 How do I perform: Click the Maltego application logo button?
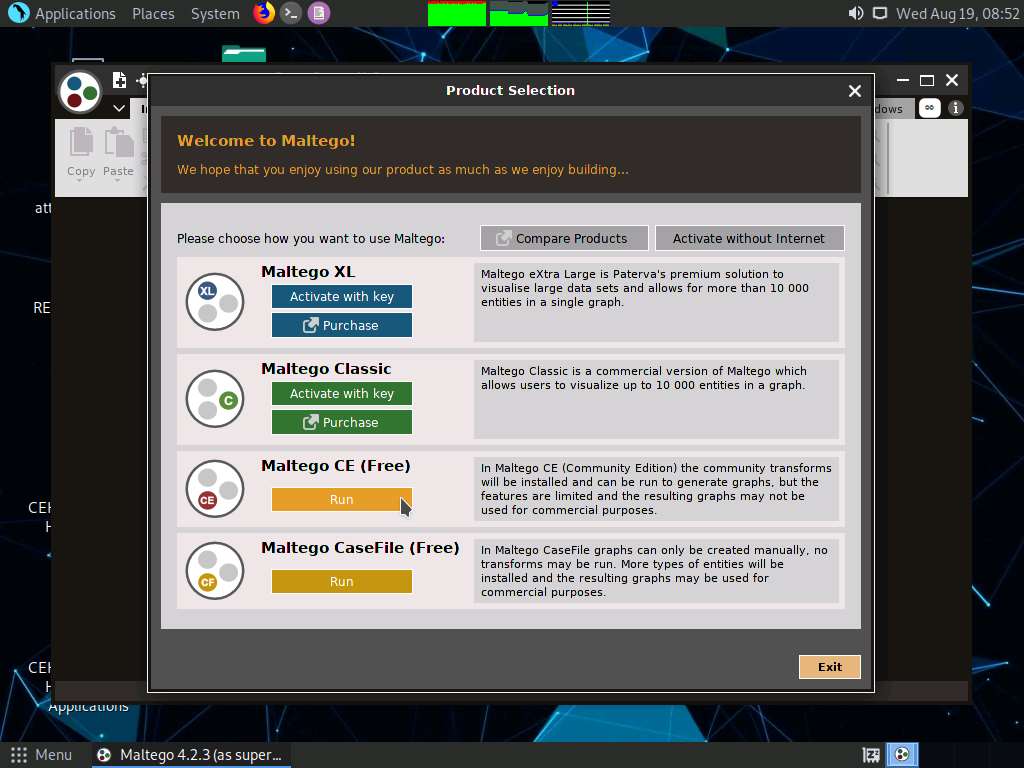[80, 92]
